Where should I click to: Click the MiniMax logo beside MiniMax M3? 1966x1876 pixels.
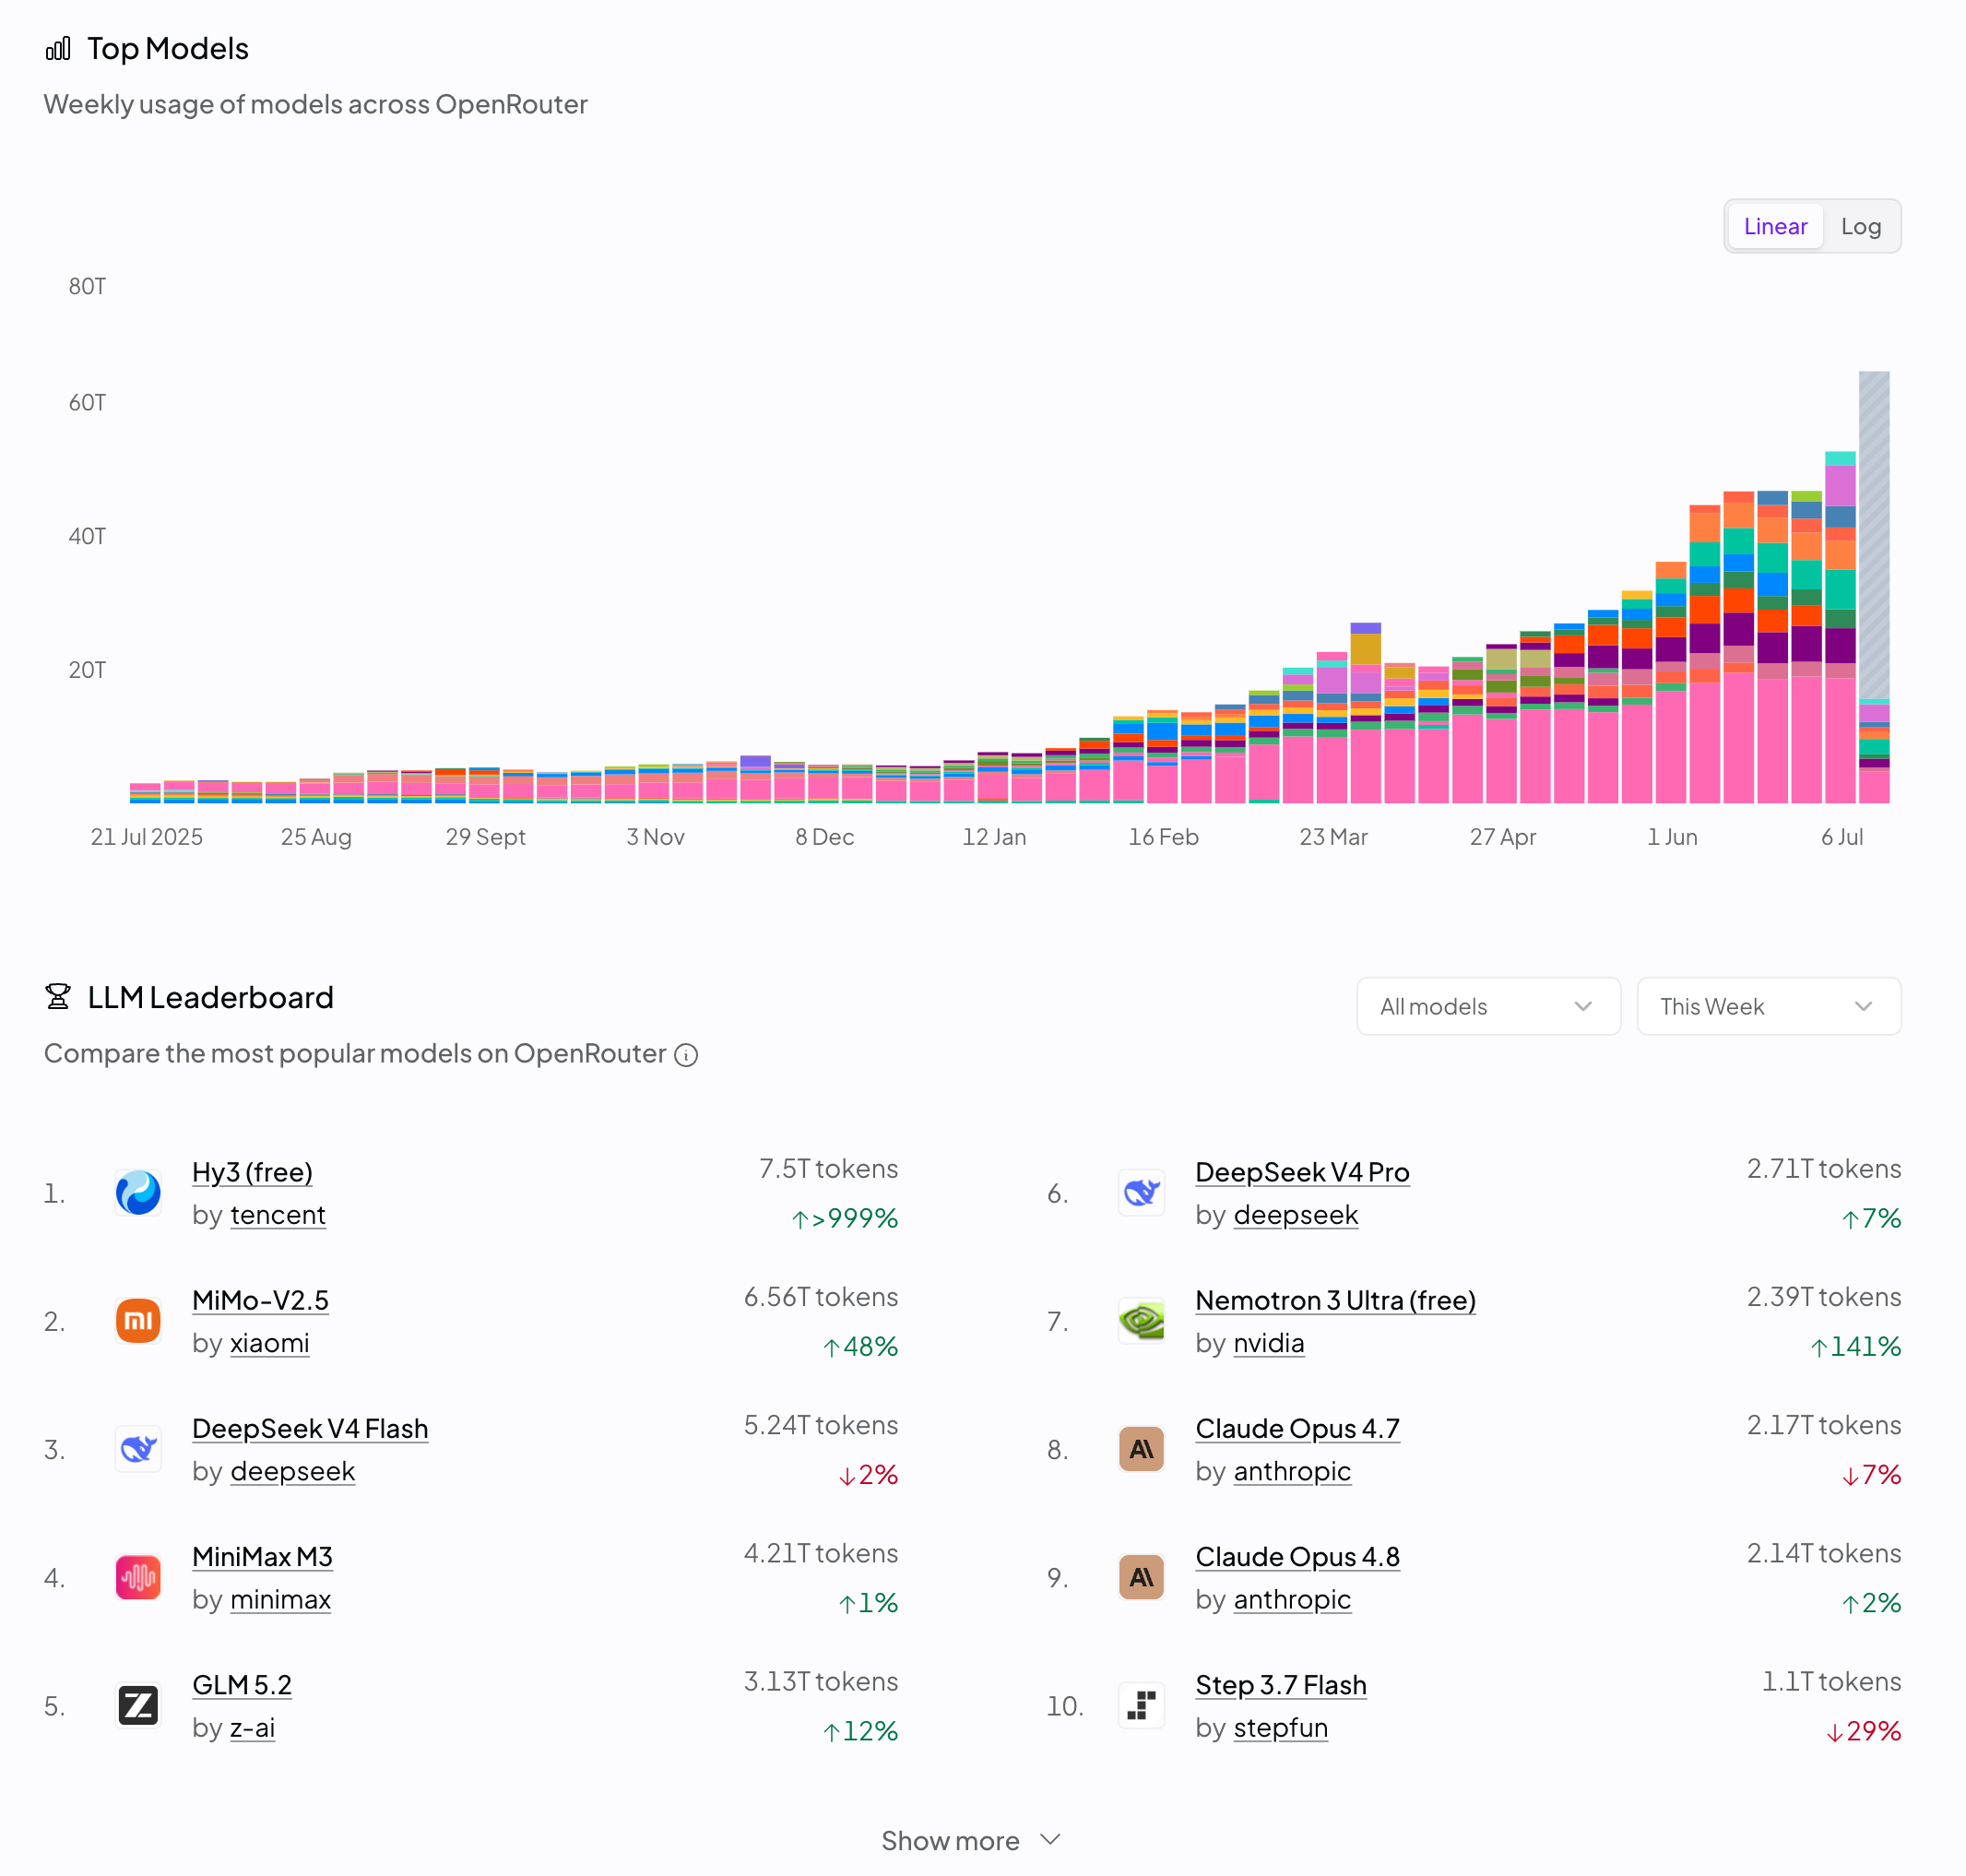tap(138, 1577)
